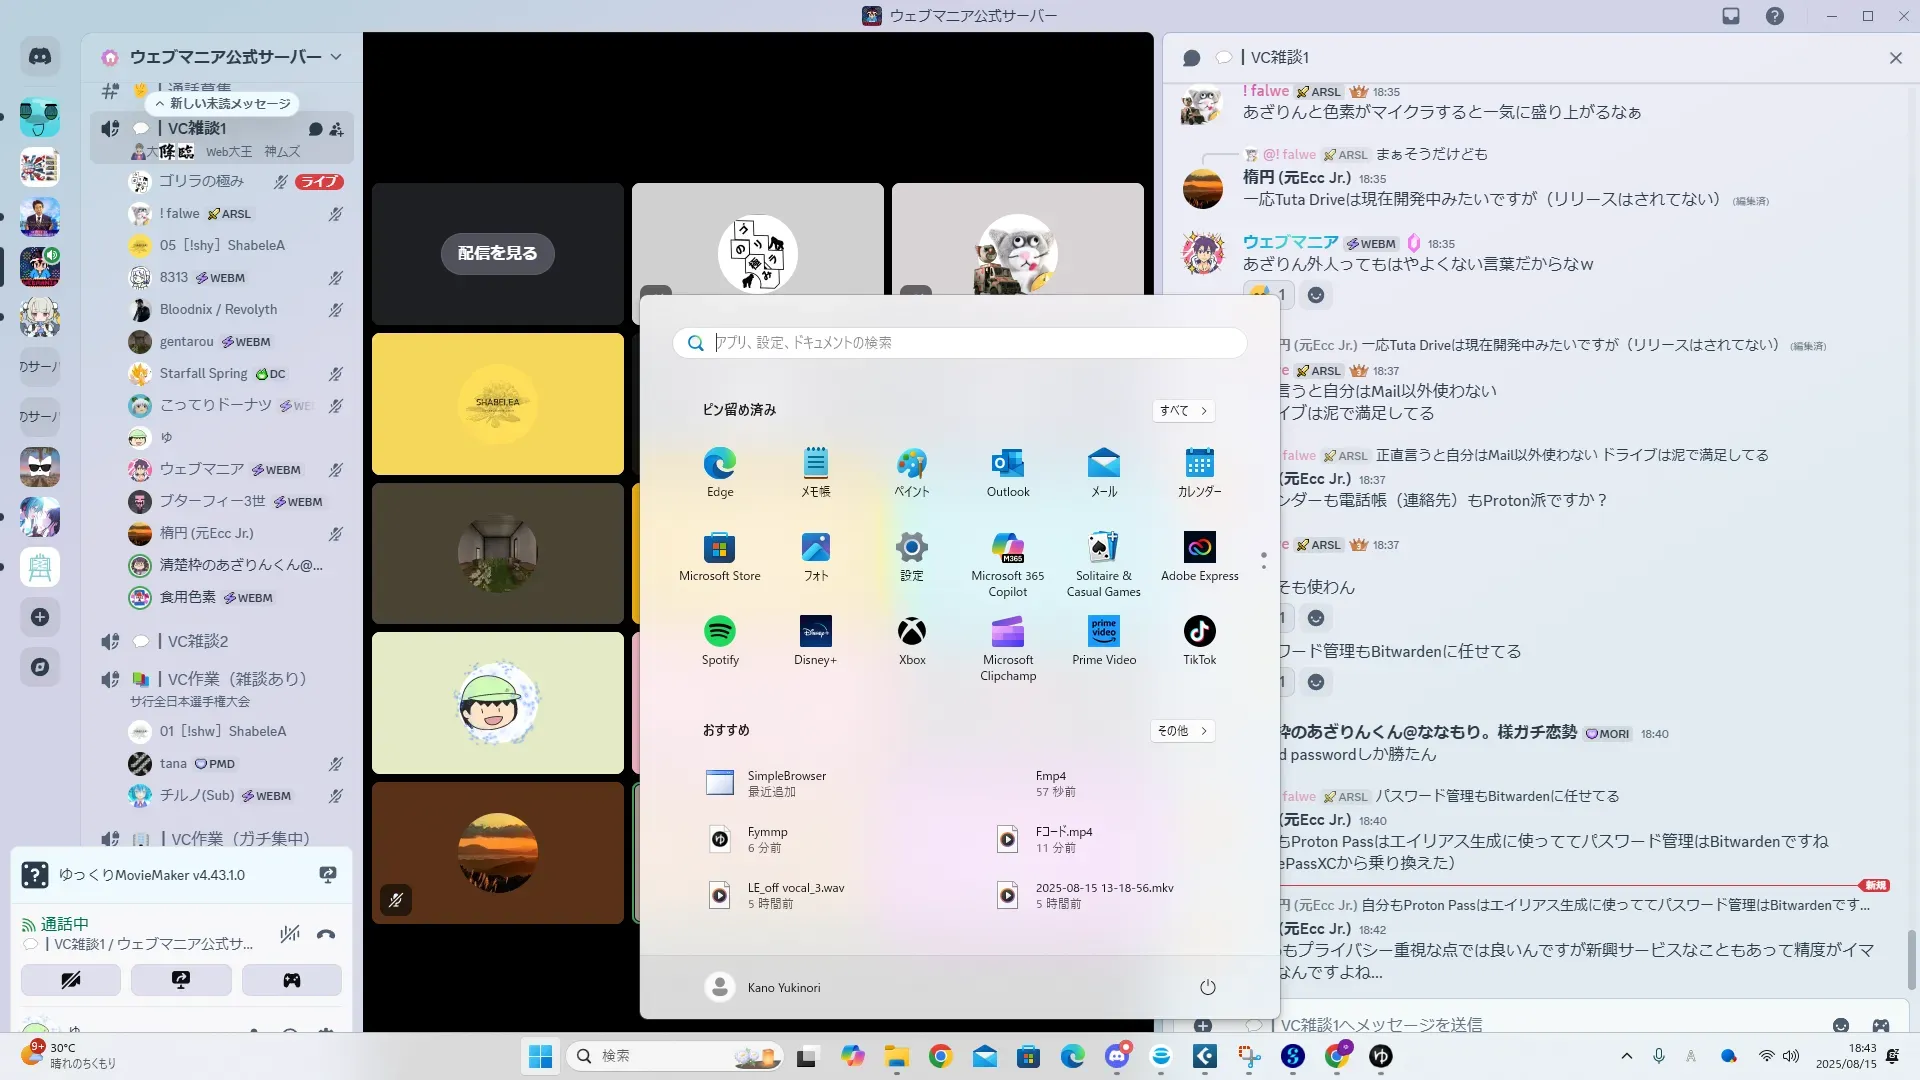This screenshot has width=1920, height=1080.
Task: Open Discord direct messages home icon
Action: [40, 57]
